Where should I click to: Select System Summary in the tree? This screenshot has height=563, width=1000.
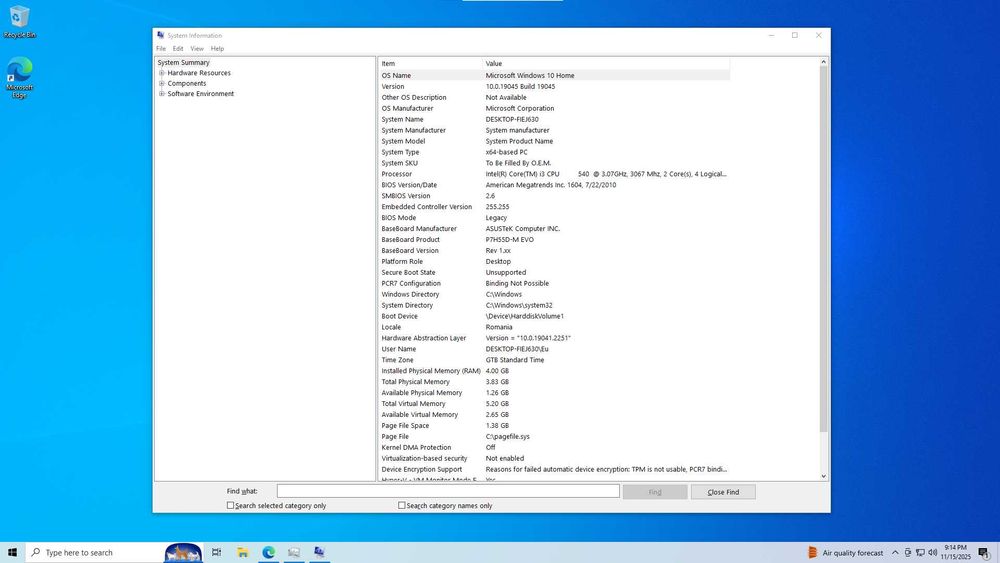184,62
